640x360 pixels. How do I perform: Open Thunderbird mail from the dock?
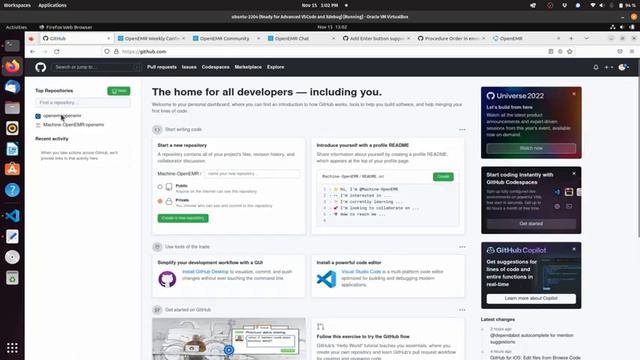click(12, 87)
